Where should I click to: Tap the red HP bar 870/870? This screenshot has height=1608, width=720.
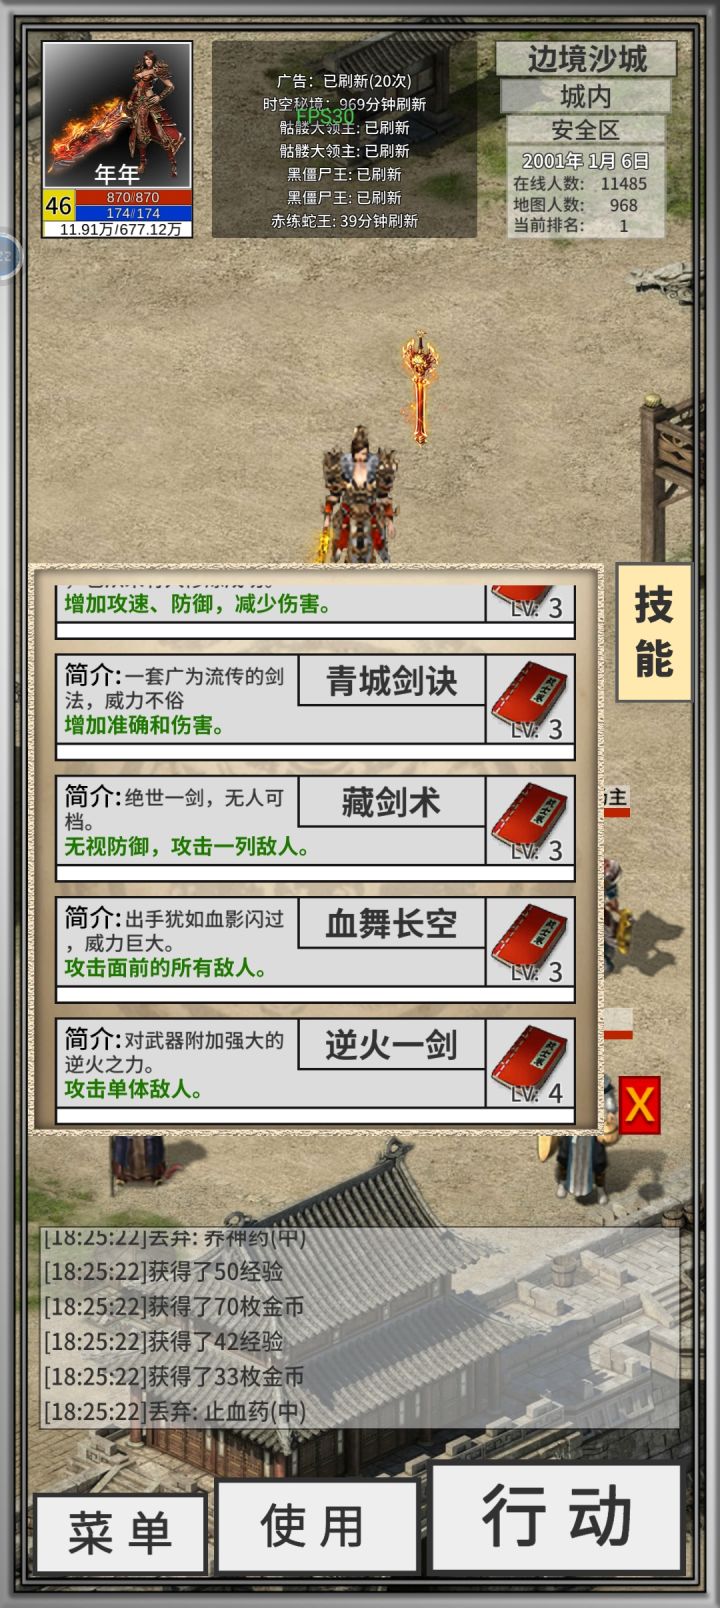(x=132, y=198)
